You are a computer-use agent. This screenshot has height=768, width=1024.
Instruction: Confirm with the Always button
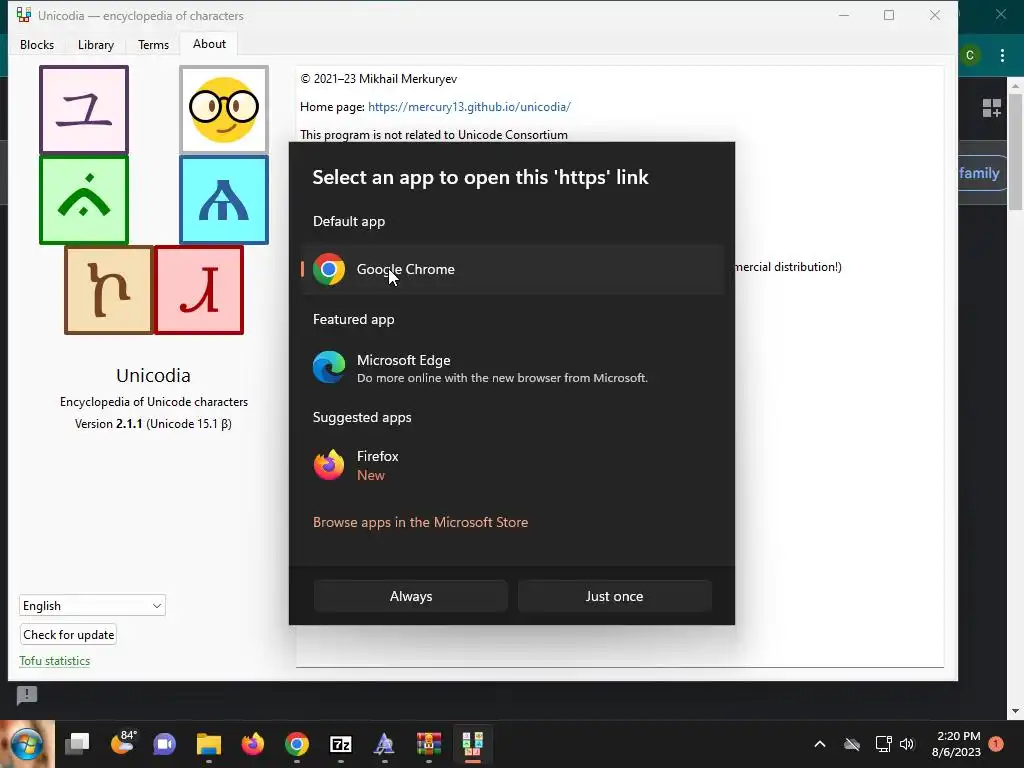click(x=411, y=596)
